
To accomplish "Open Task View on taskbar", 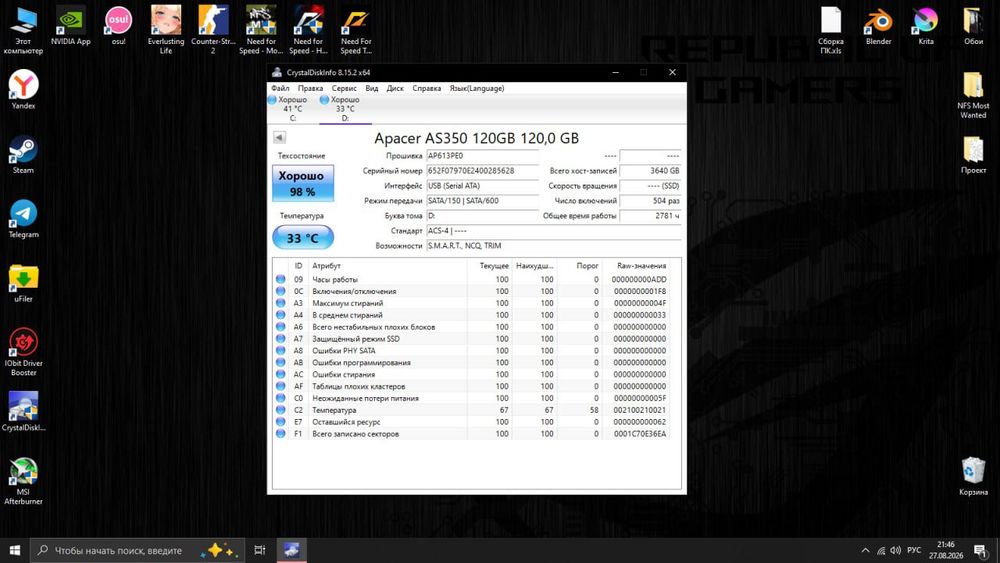I will click(260, 550).
